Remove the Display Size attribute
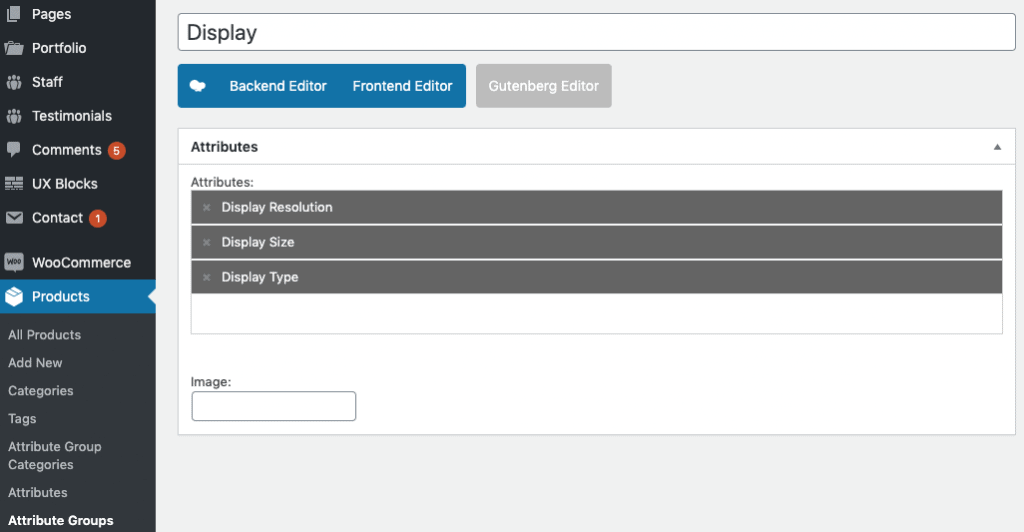1024x532 pixels. [x=206, y=243]
